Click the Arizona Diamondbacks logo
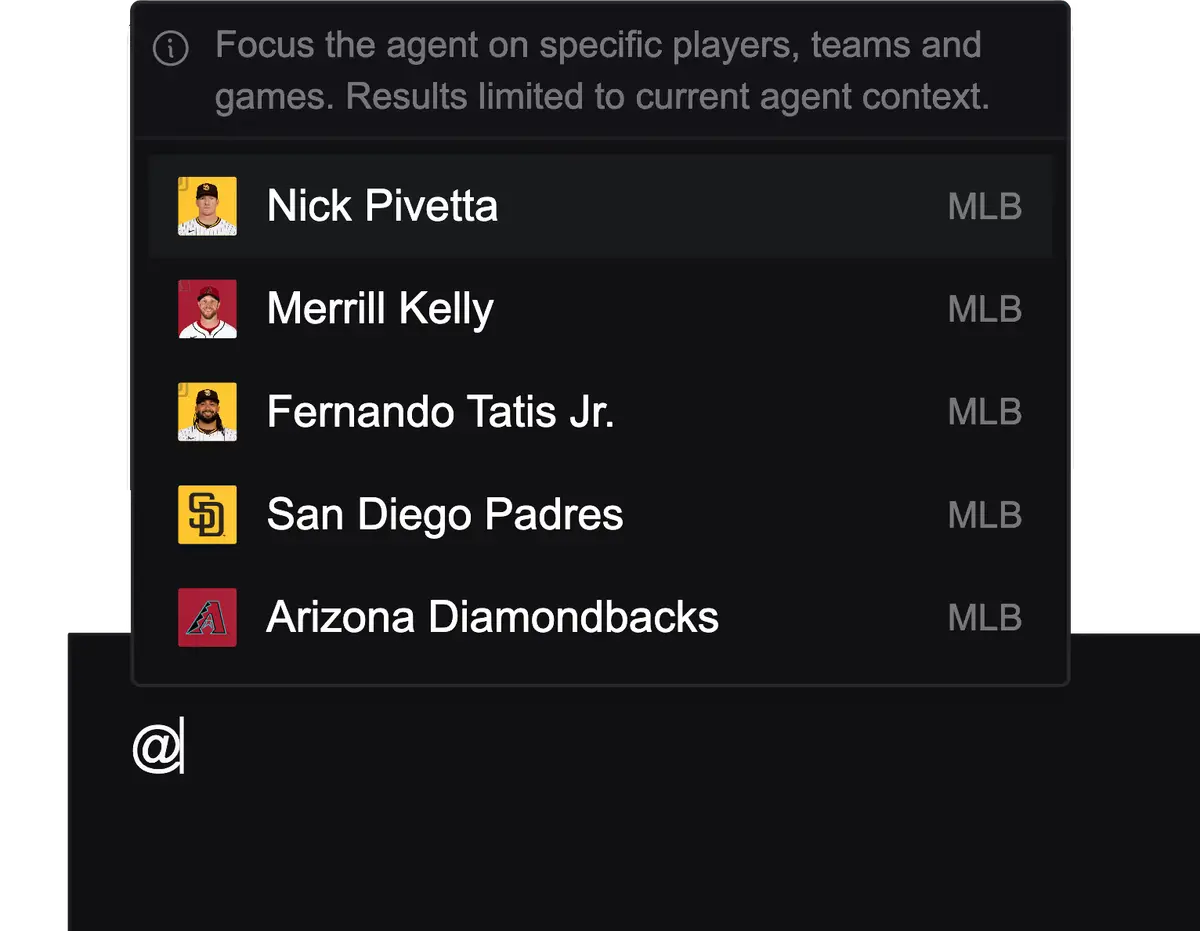This screenshot has height=931, width=1200. (x=207, y=617)
